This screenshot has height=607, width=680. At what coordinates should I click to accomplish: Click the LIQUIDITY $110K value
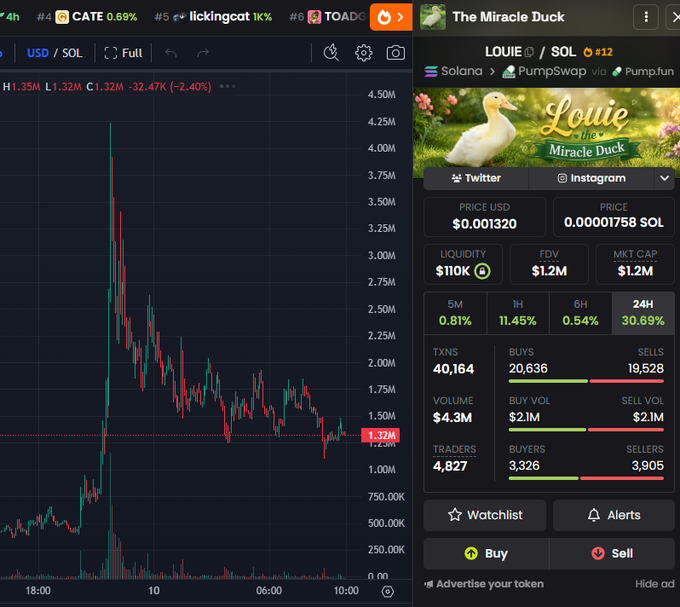452,271
